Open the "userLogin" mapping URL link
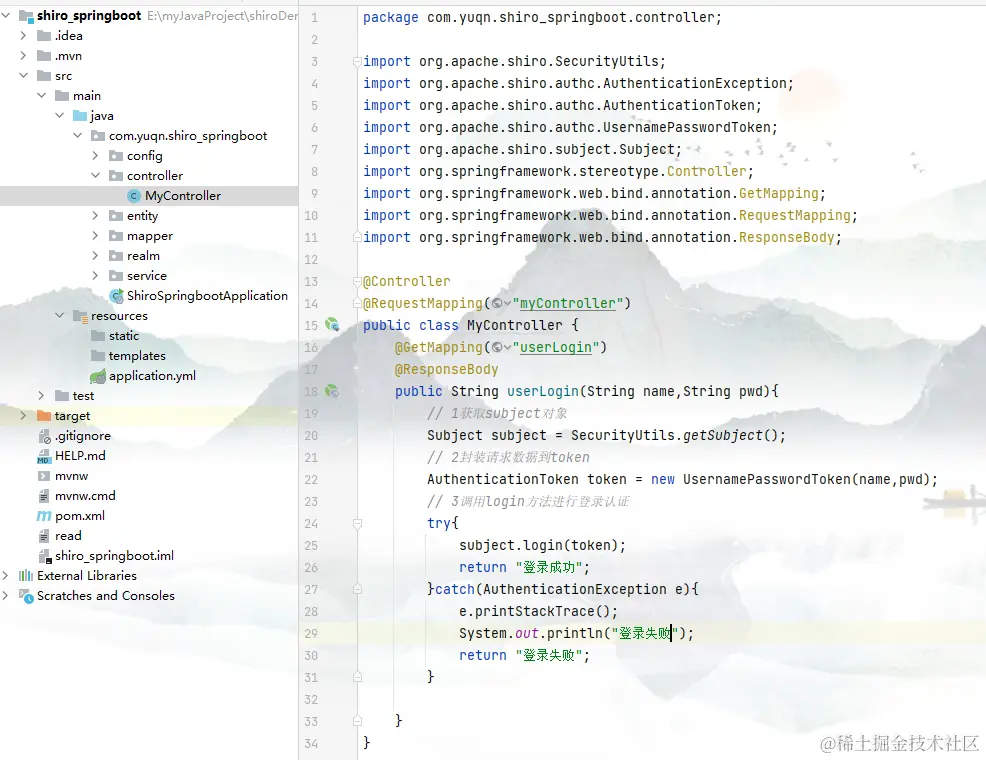 555,347
